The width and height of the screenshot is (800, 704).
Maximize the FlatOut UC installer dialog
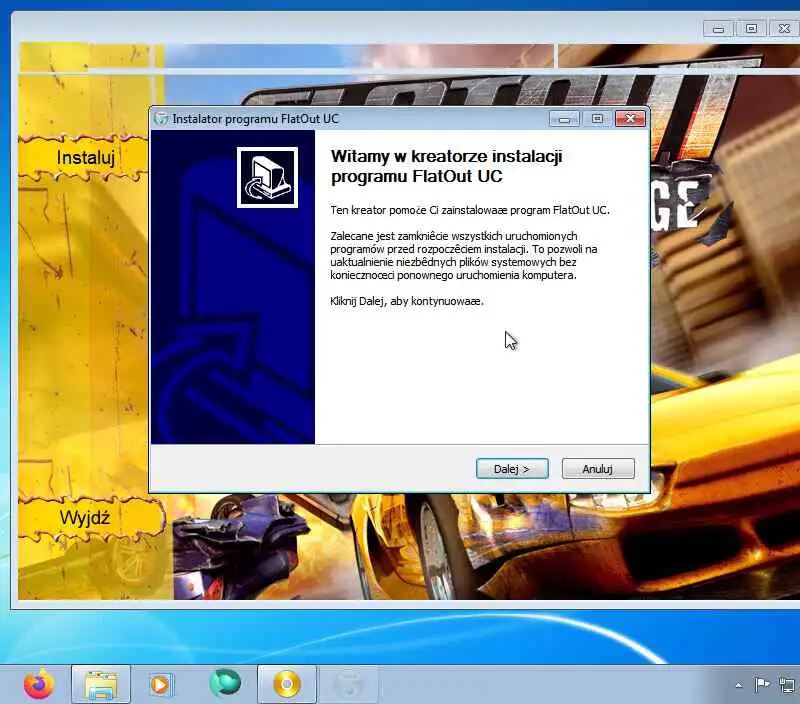(x=597, y=118)
